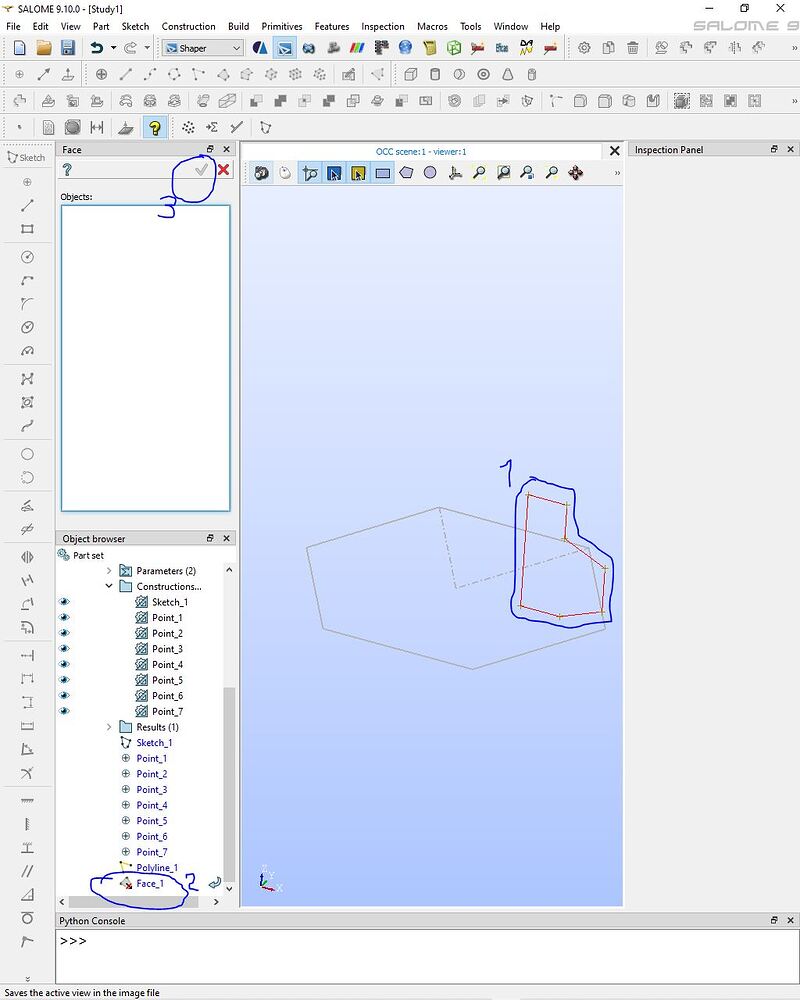800x1000 pixels.
Task: Open the Build menu
Action: 239,27
